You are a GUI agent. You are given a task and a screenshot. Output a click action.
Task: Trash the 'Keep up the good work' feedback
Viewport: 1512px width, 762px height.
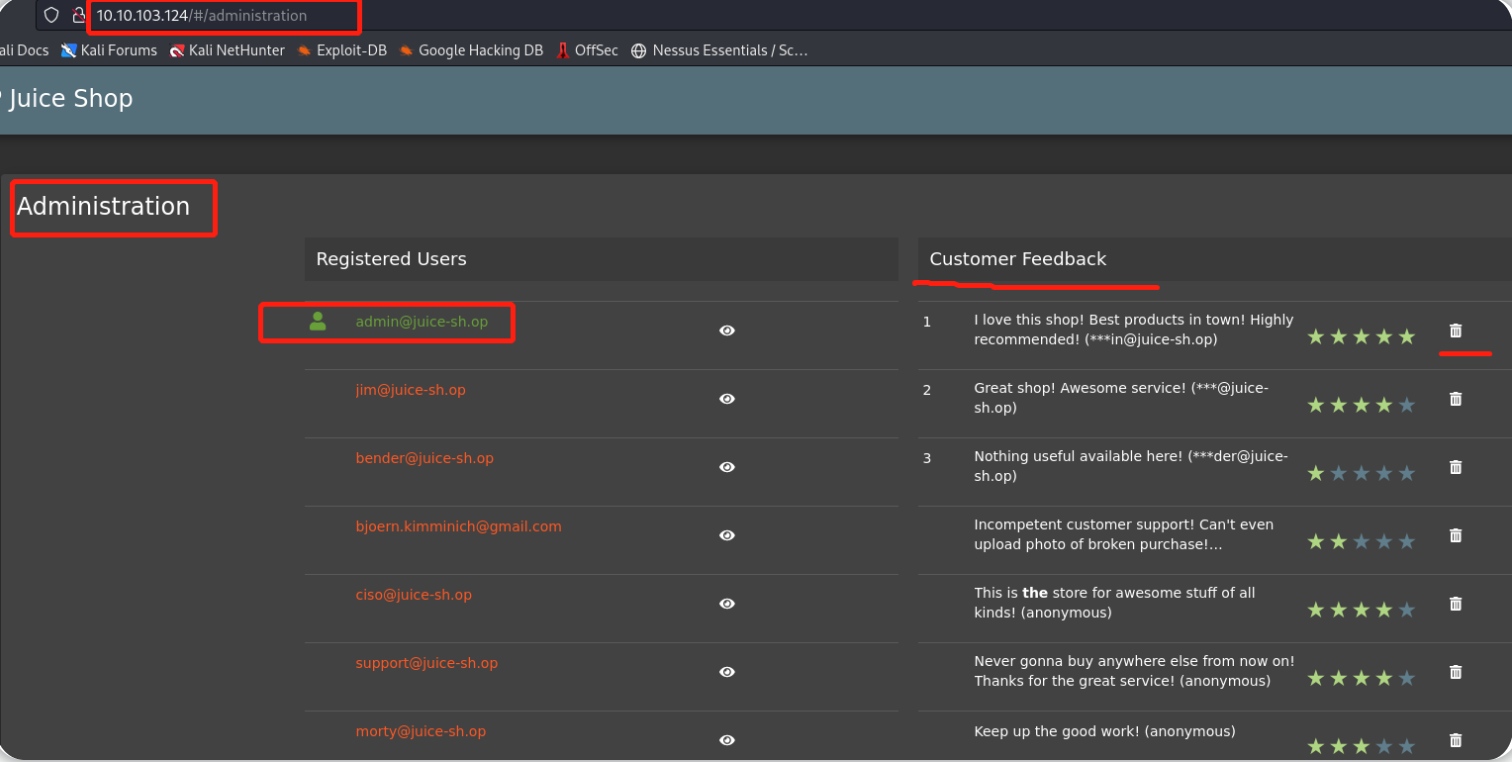(x=1456, y=740)
